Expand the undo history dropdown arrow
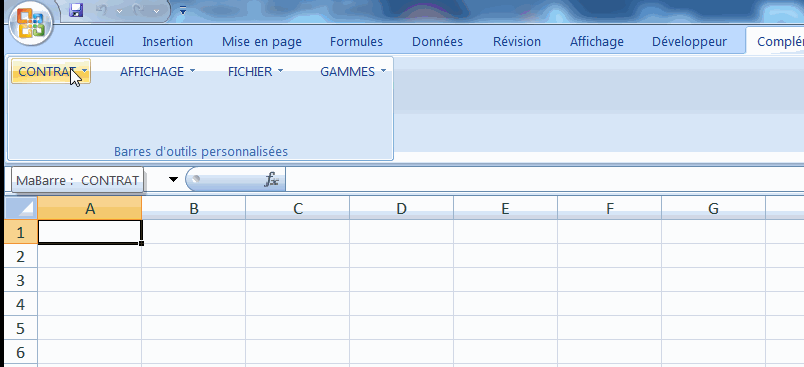Viewport: 804px width, 367px height. click(119, 11)
